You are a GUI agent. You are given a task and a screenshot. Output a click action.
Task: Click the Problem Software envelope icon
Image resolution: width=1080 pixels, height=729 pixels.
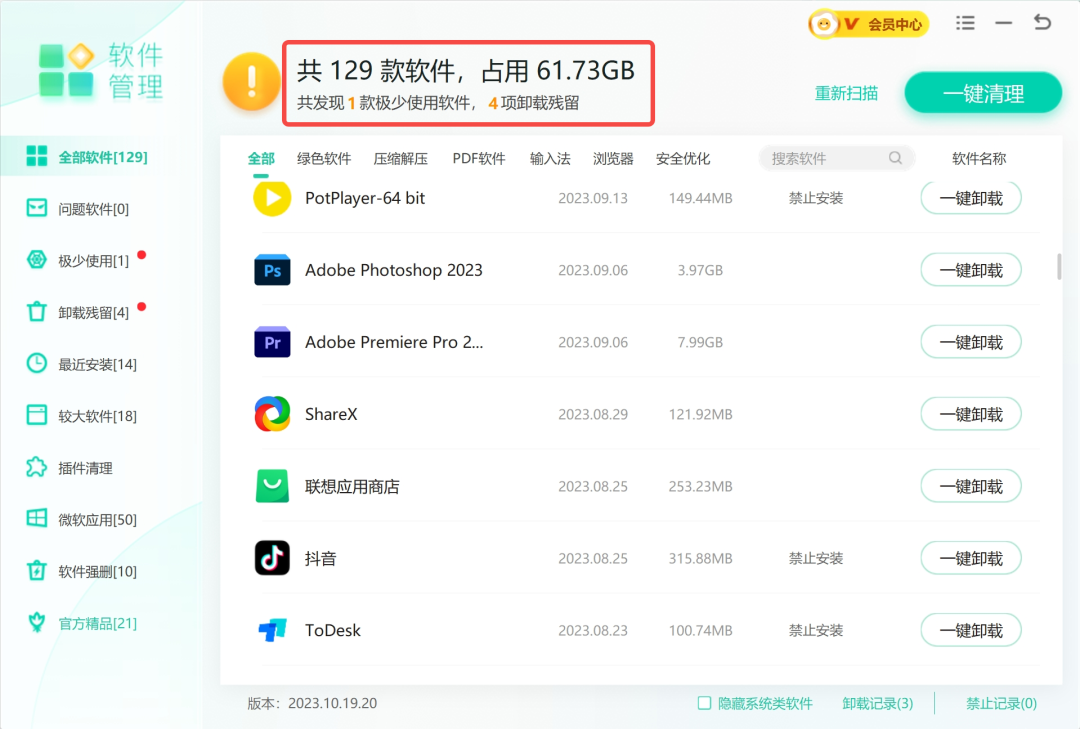[37, 208]
